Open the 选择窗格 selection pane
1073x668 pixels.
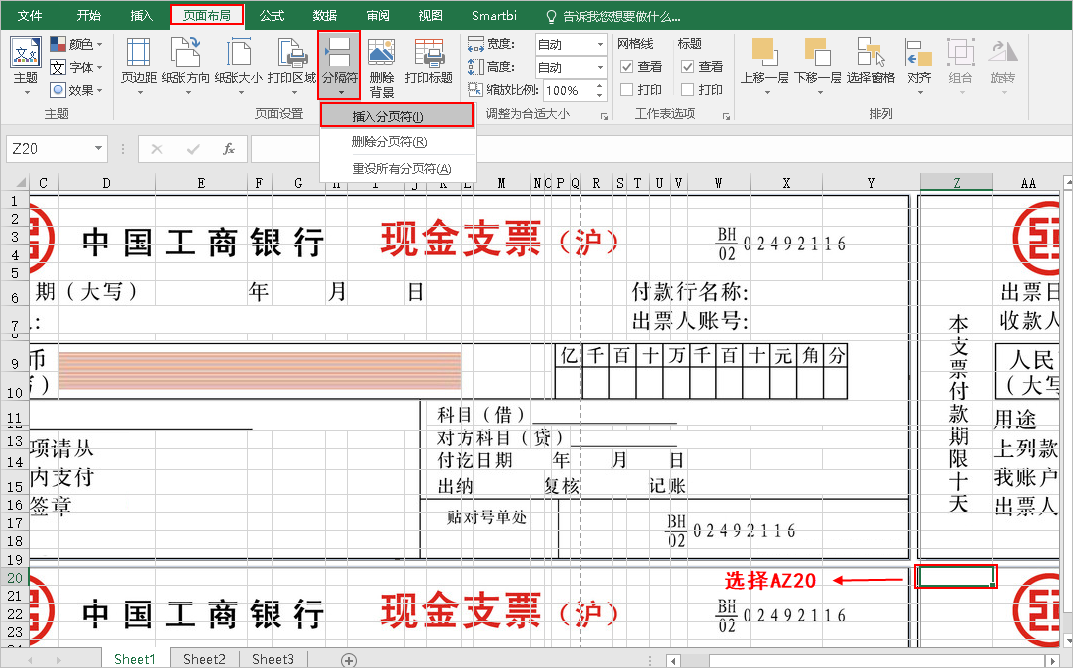tap(871, 62)
